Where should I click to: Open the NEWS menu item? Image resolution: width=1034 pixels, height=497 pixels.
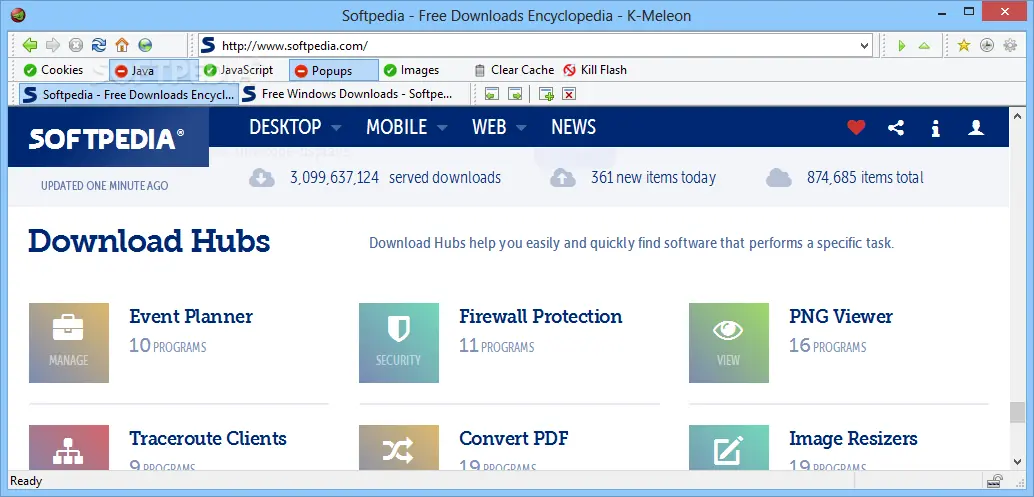(x=573, y=127)
